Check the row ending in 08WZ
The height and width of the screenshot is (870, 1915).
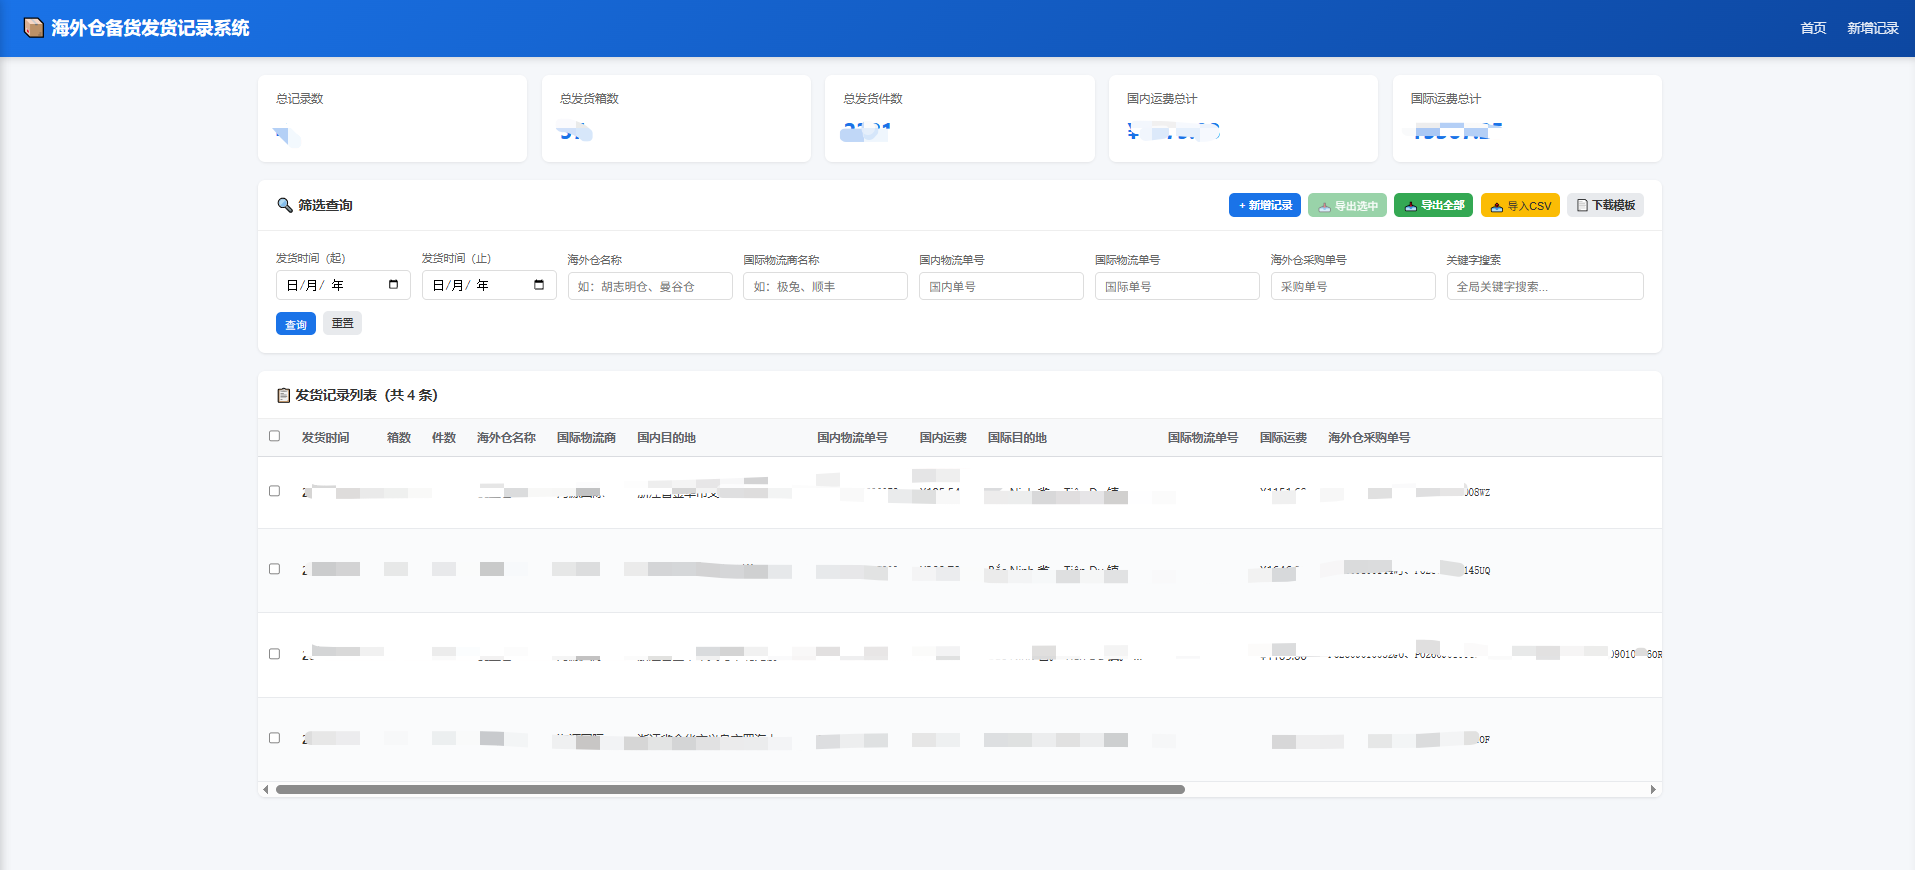[274, 491]
